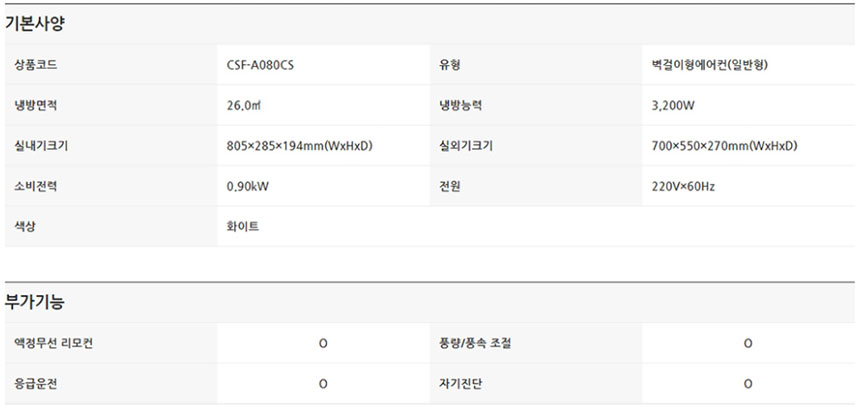Select the product code CSF-A080CS
860x409 pixels.
click(260, 66)
